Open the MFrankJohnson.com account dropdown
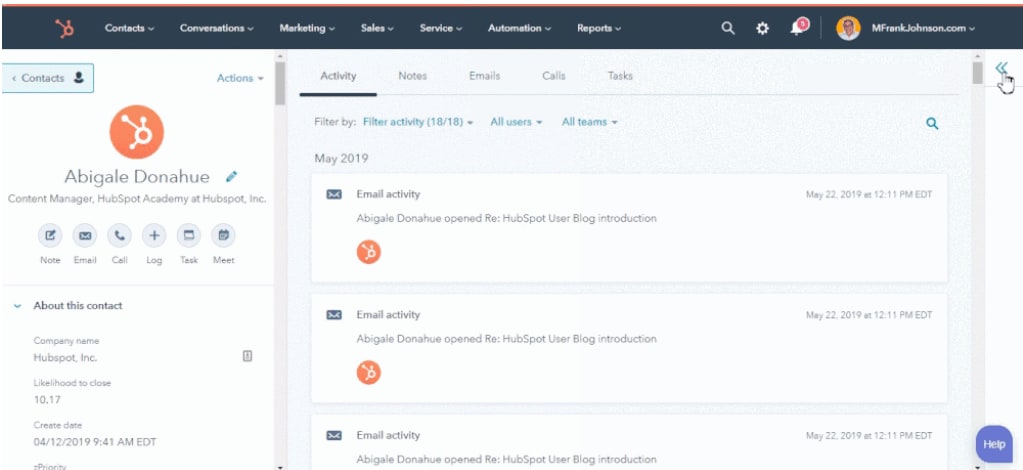1023x470 pixels. (923, 28)
